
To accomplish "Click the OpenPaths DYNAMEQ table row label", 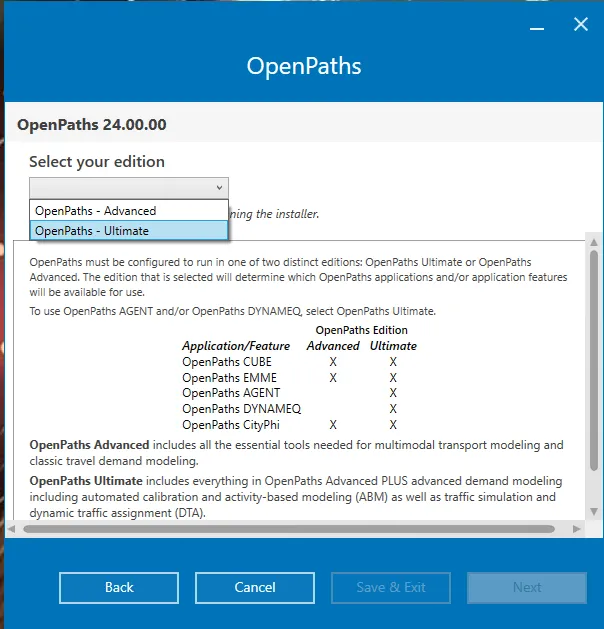I will click(242, 409).
